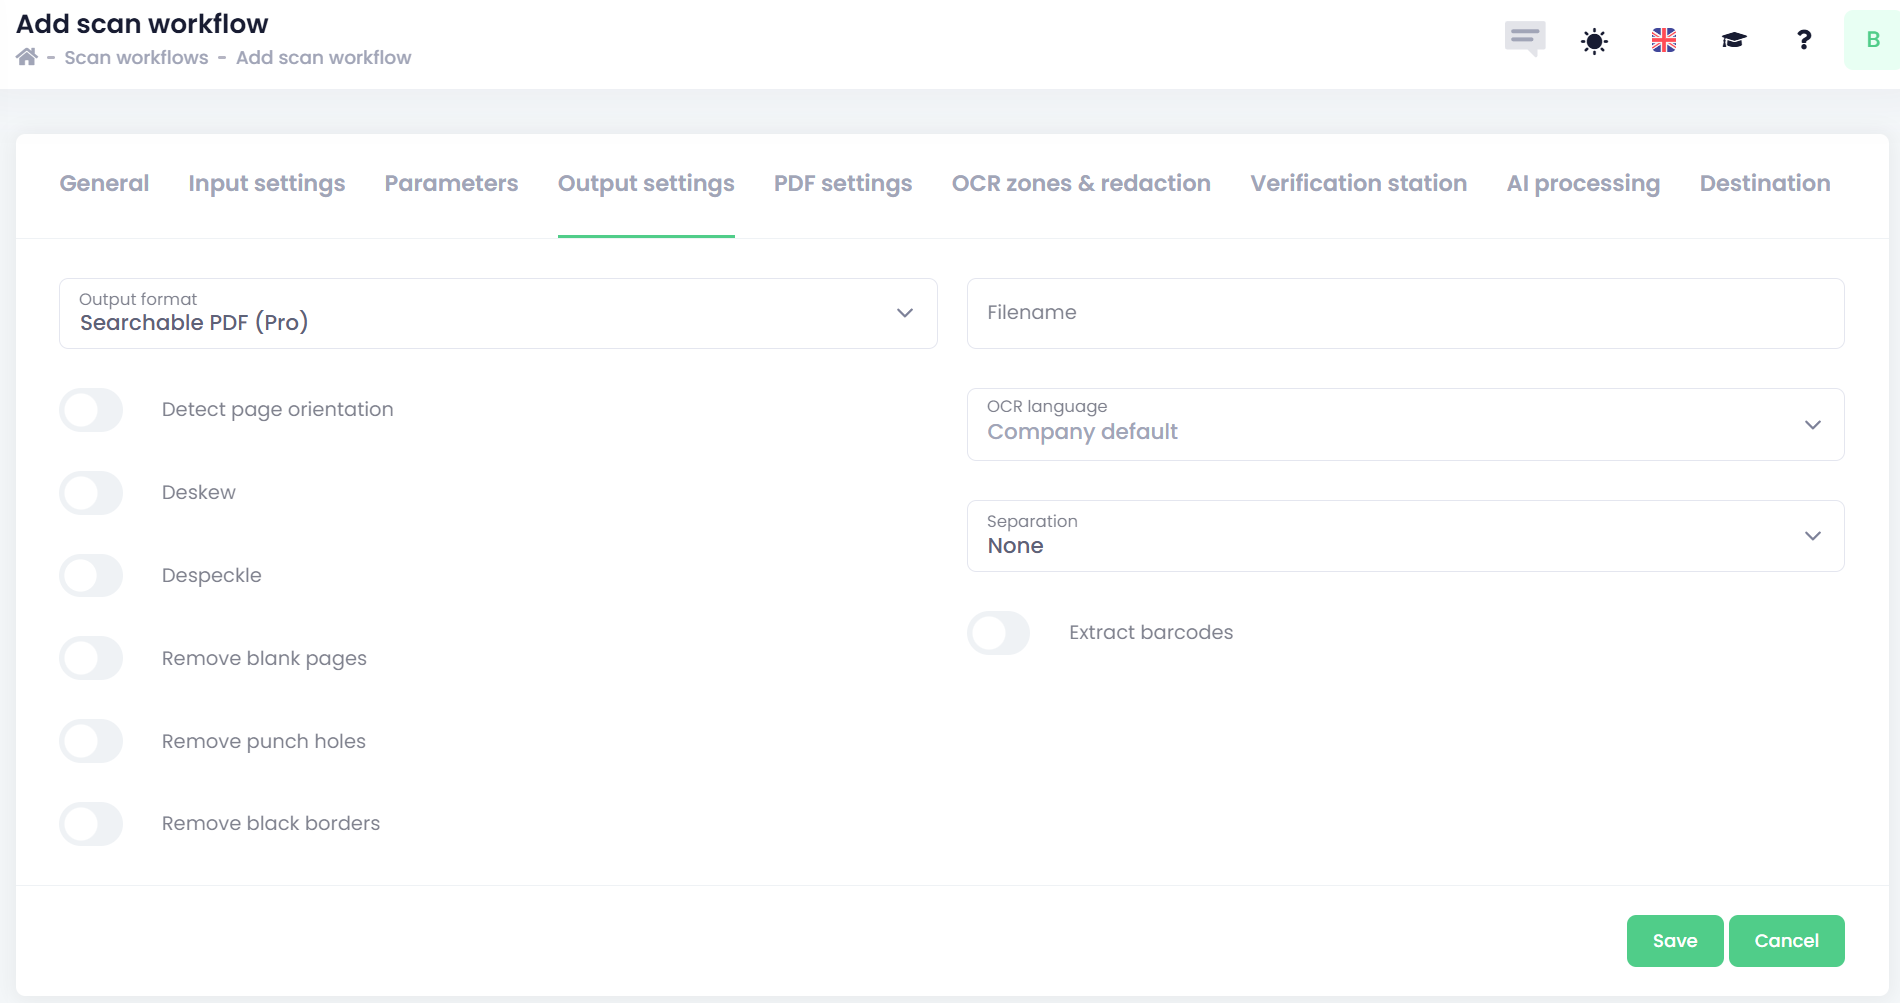Image resolution: width=1900 pixels, height=1003 pixels.
Task: Open the chat messages icon
Action: [1524, 39]
